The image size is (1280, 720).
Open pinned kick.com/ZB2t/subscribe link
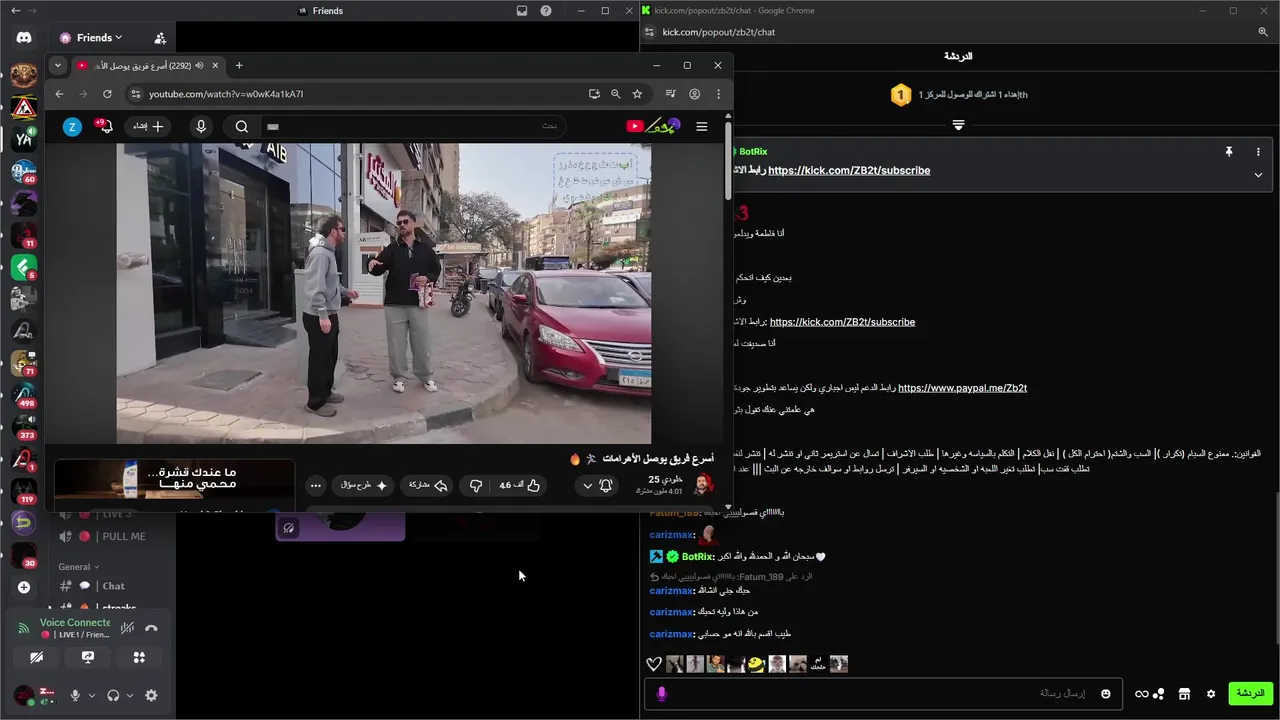pos(849,170)
